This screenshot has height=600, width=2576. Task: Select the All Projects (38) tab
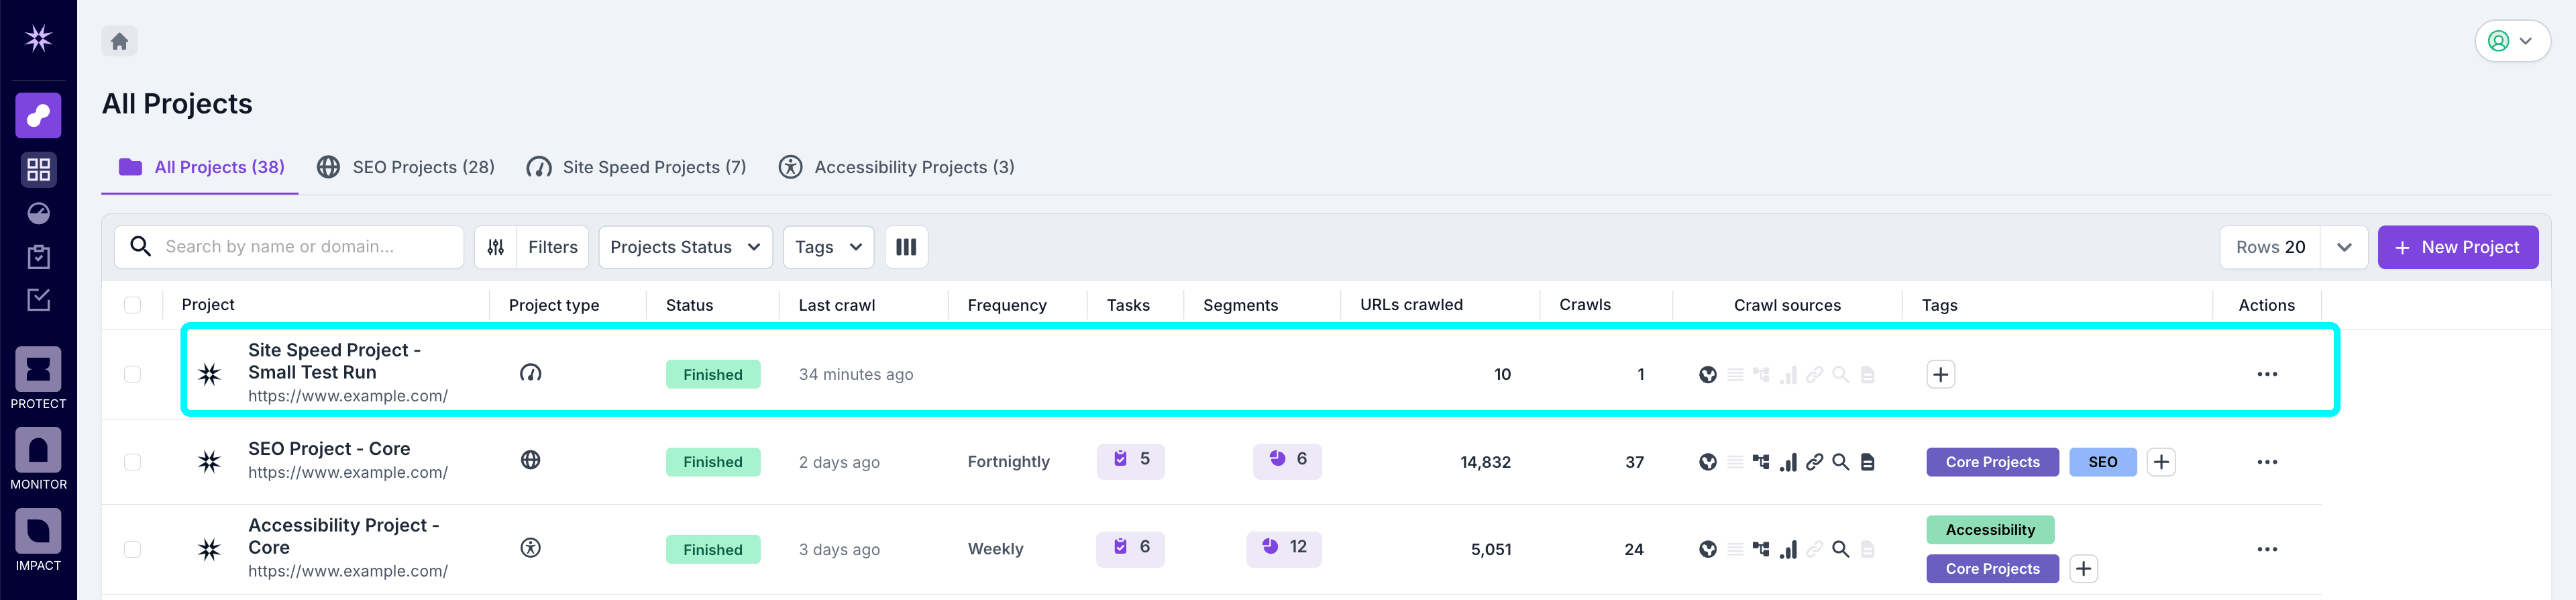pos(201,167)
